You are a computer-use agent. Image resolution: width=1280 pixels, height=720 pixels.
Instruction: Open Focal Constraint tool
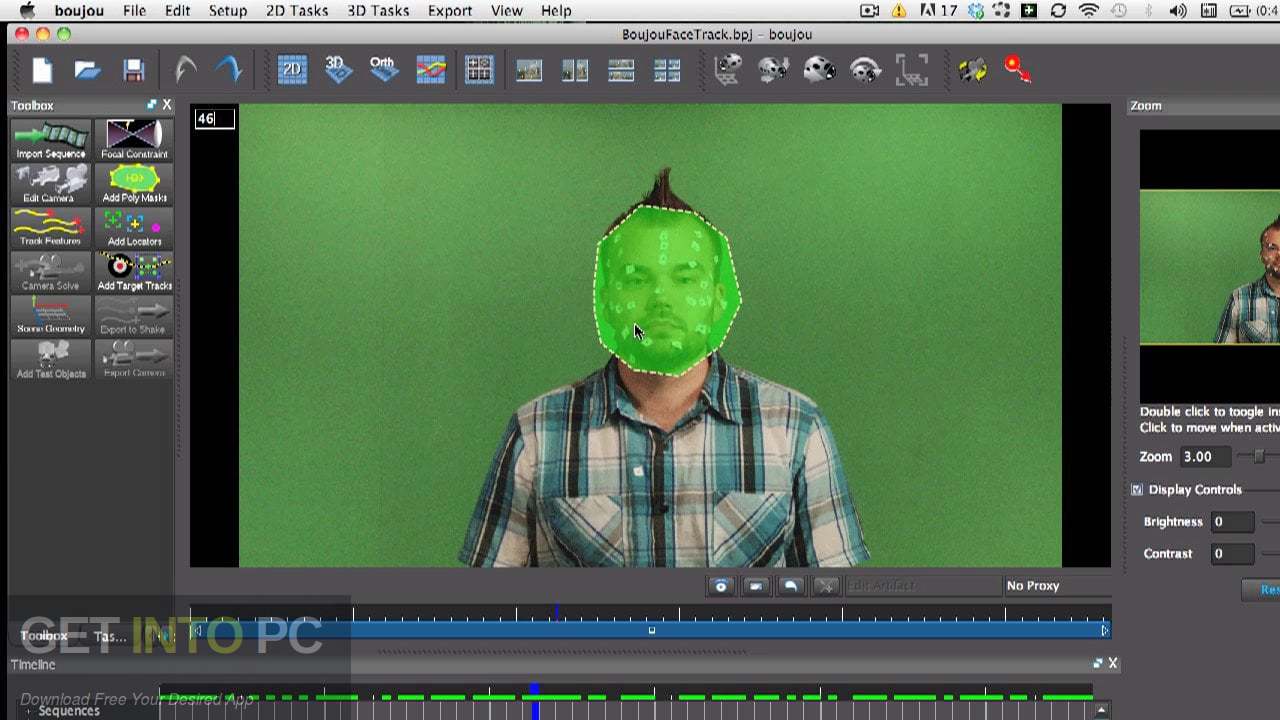(134, 140)
